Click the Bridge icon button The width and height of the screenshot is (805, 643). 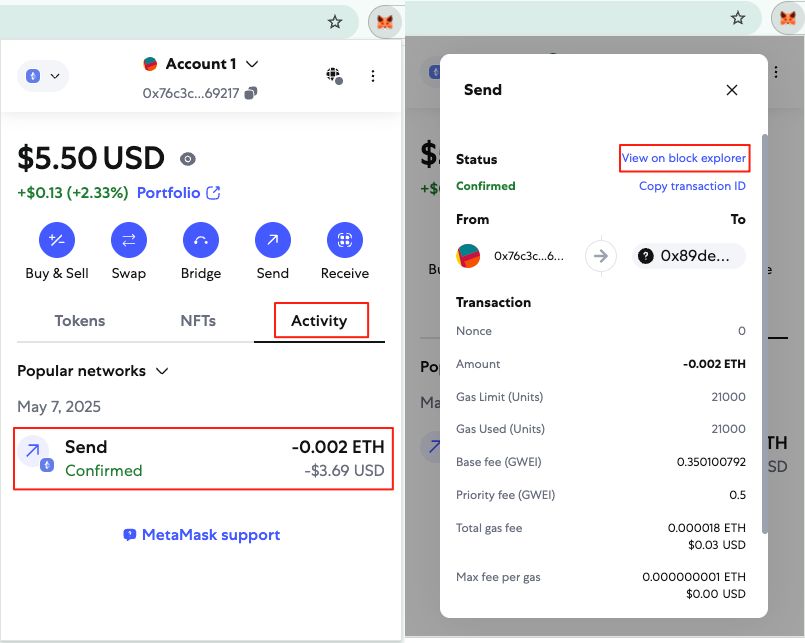click(x=200, y=240)
